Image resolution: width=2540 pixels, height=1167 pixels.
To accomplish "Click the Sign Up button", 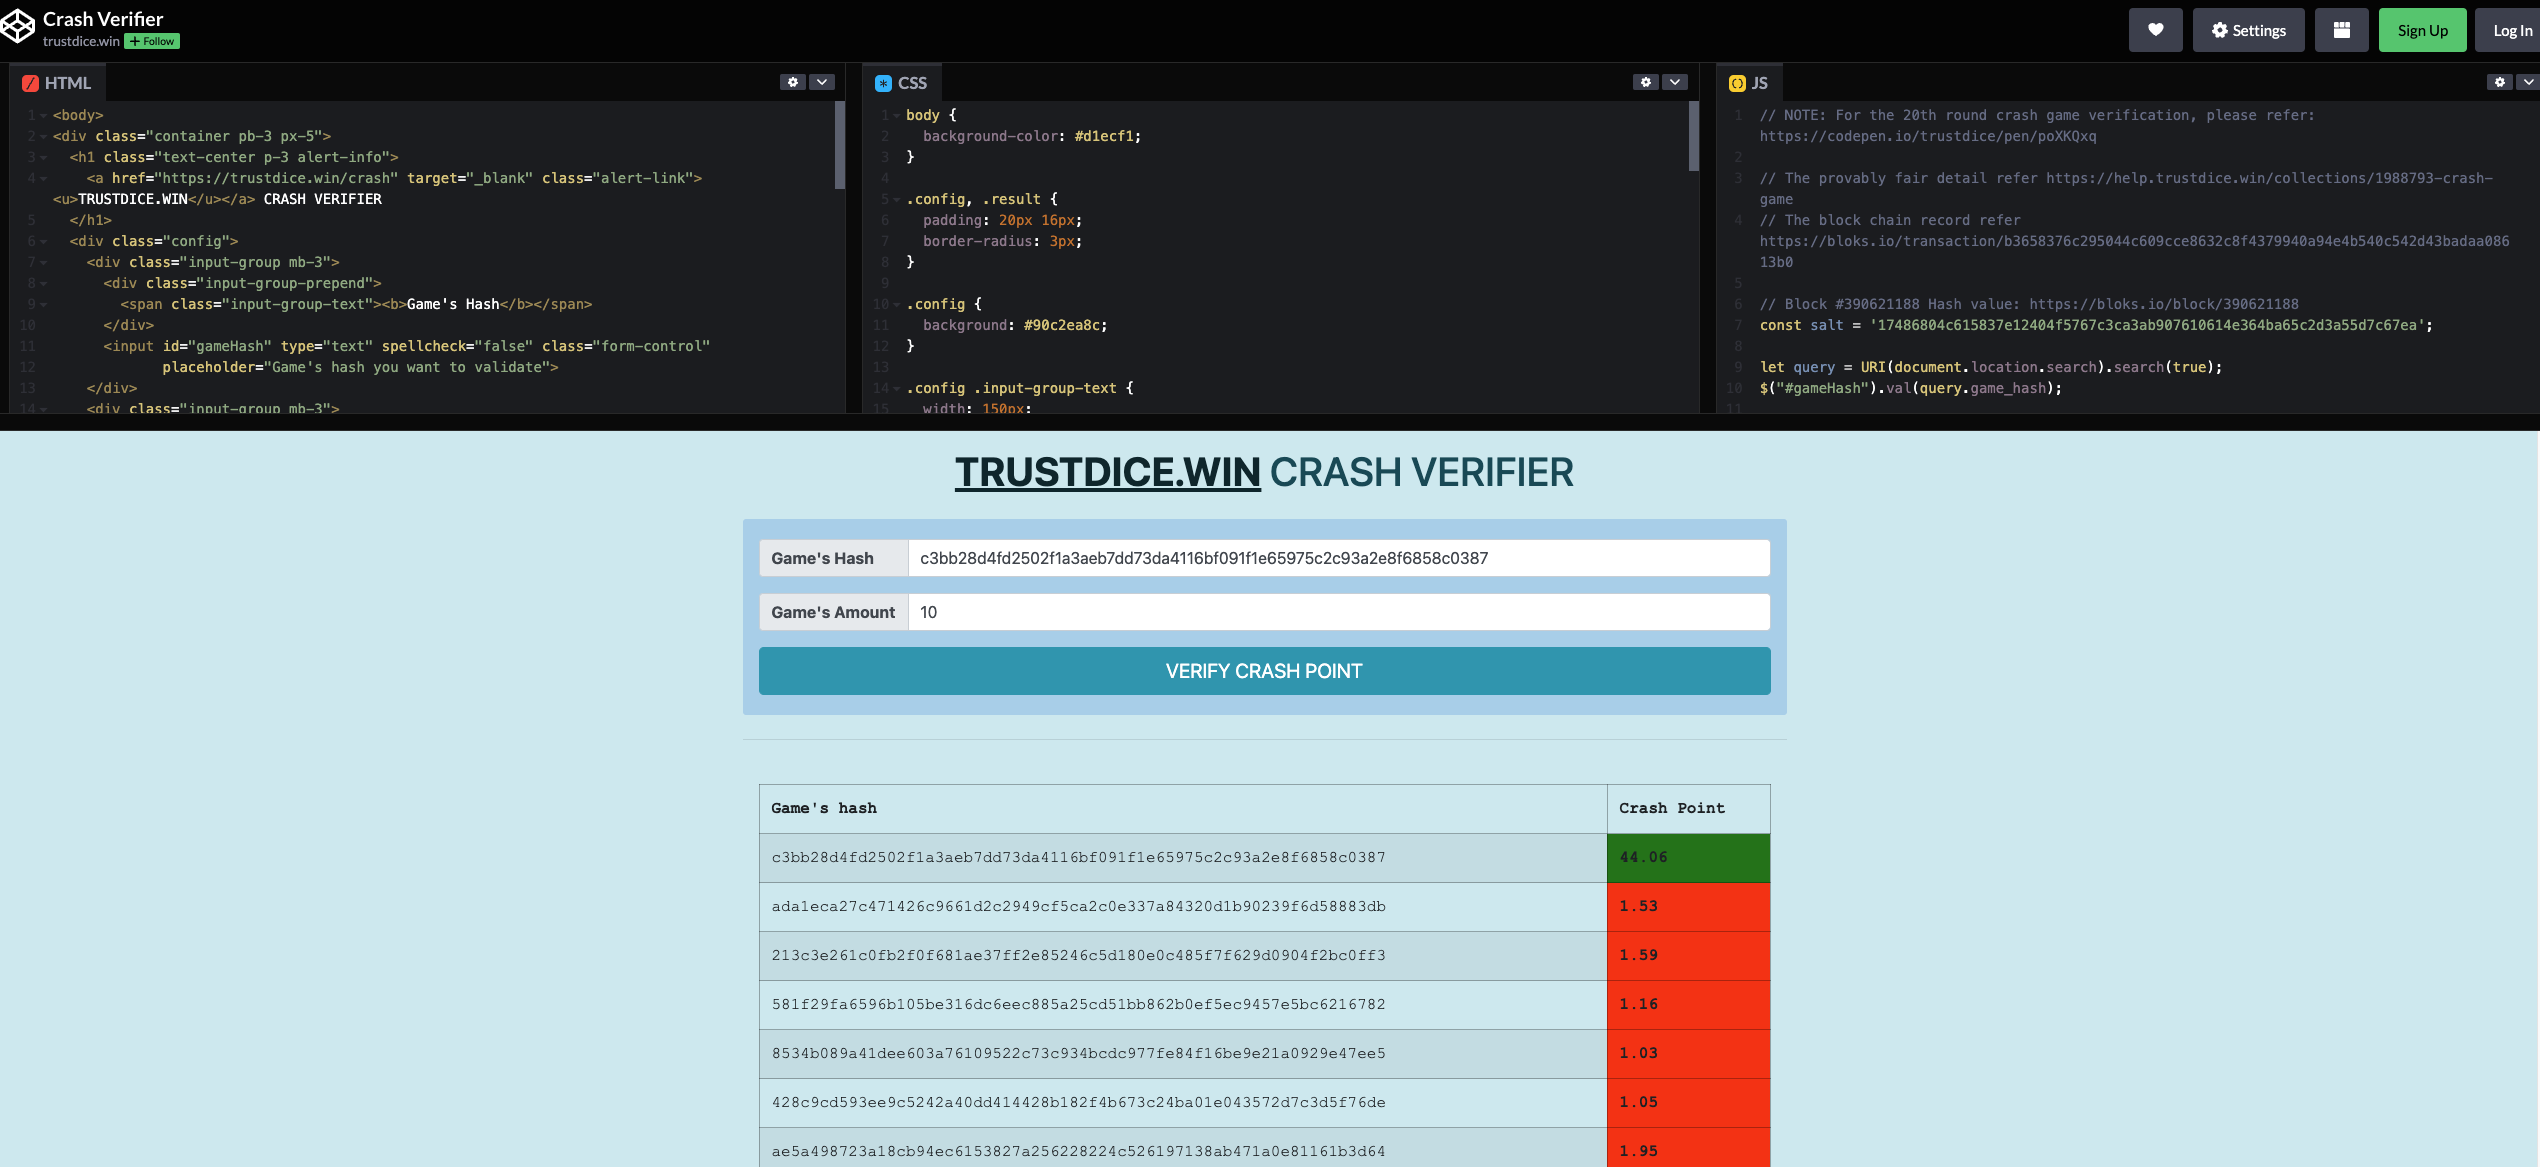I will click(2422, 30).
